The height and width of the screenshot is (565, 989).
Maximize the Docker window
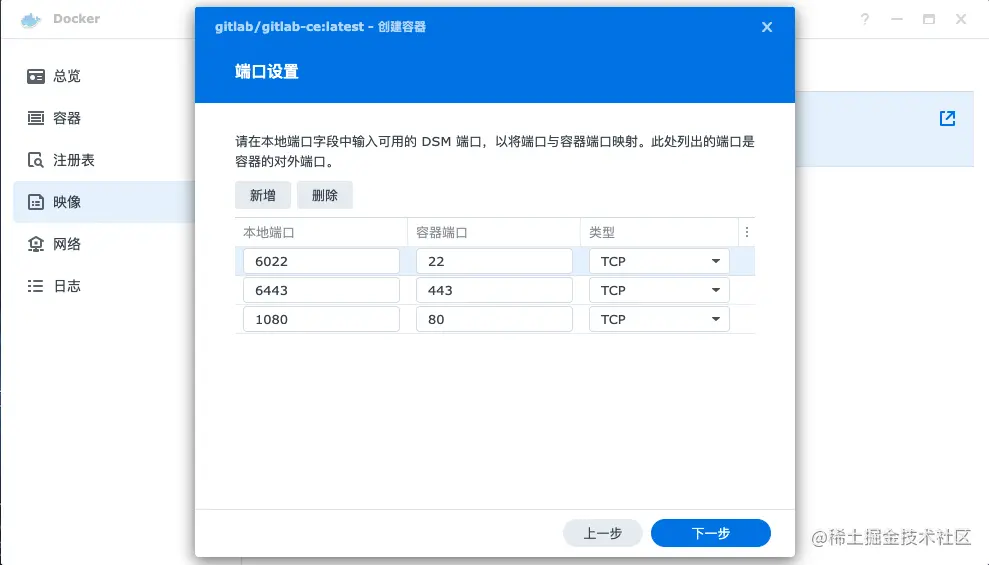[x=929, y=19]
